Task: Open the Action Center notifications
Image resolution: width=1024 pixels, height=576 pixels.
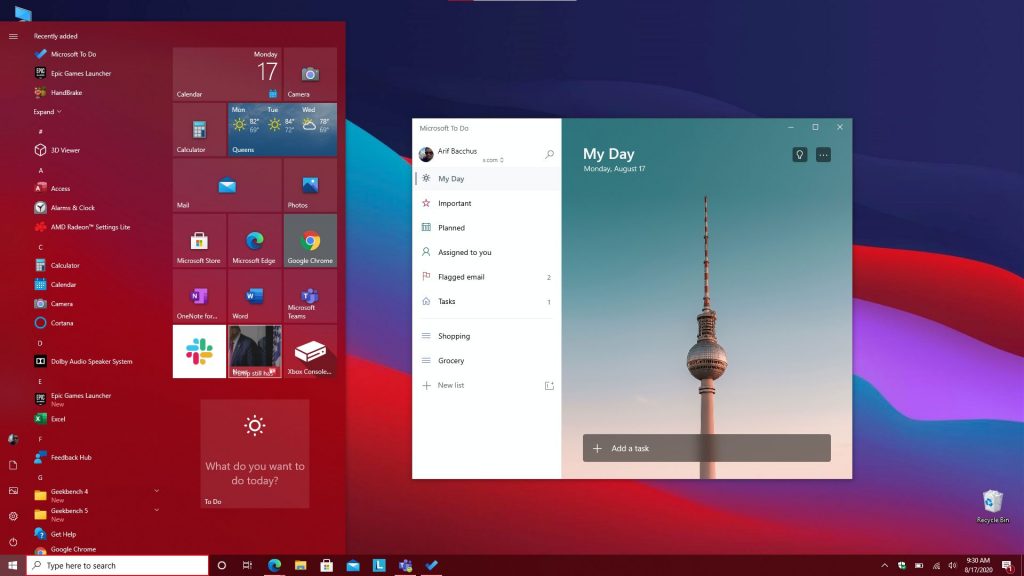Action: [x=1008, y=566]
